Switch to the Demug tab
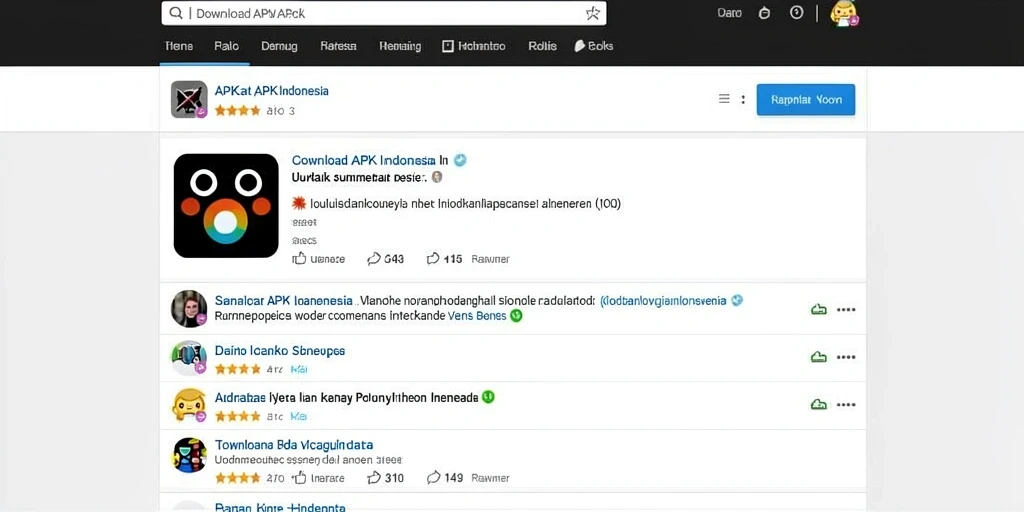The image size is (1024, 512). tap(280, 46)
